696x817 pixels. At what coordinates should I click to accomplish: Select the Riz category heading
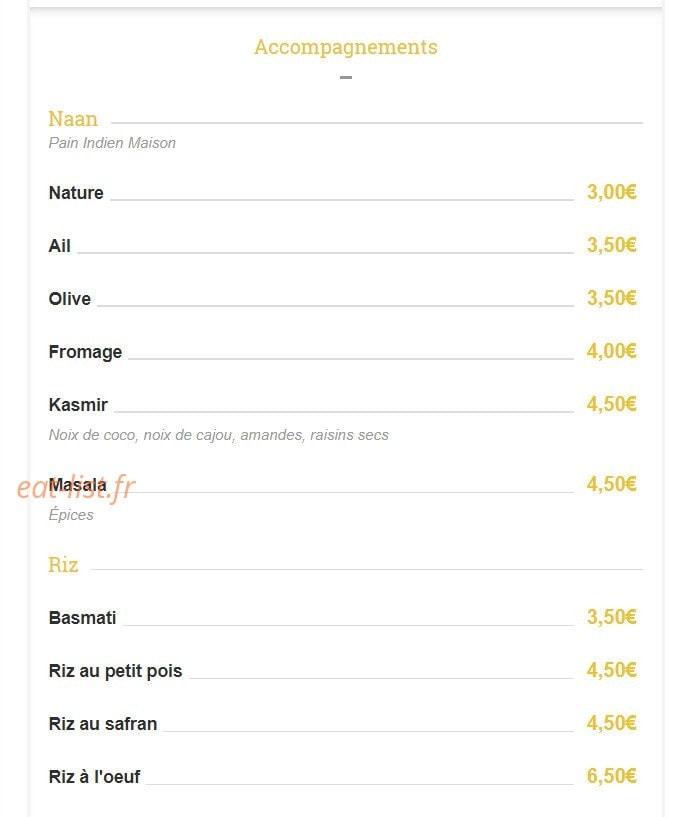[x=63, y=565]
